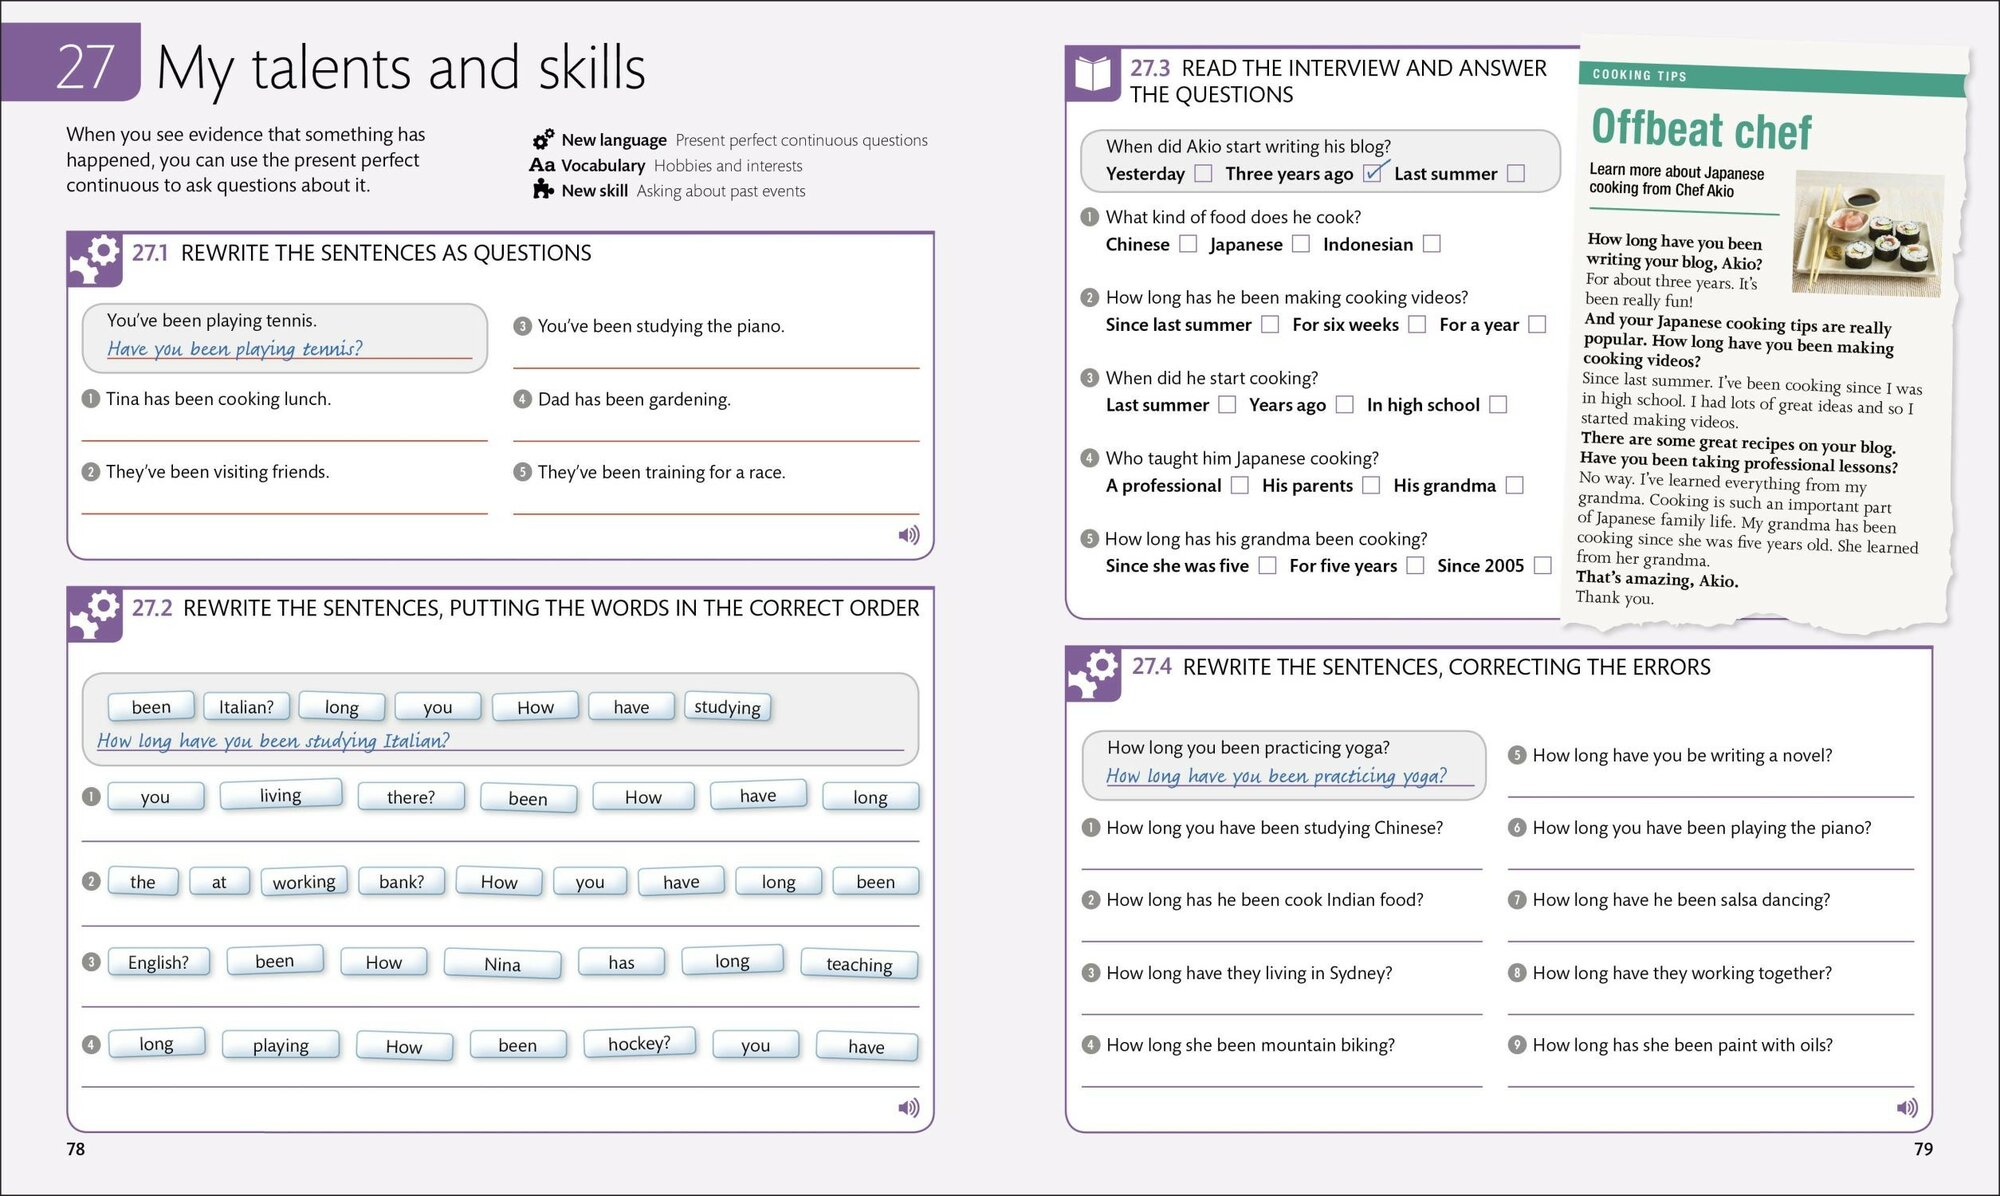2000x1196 pixels.
Task: Check the Japanese checkbox
Action: pos(1301,244)
